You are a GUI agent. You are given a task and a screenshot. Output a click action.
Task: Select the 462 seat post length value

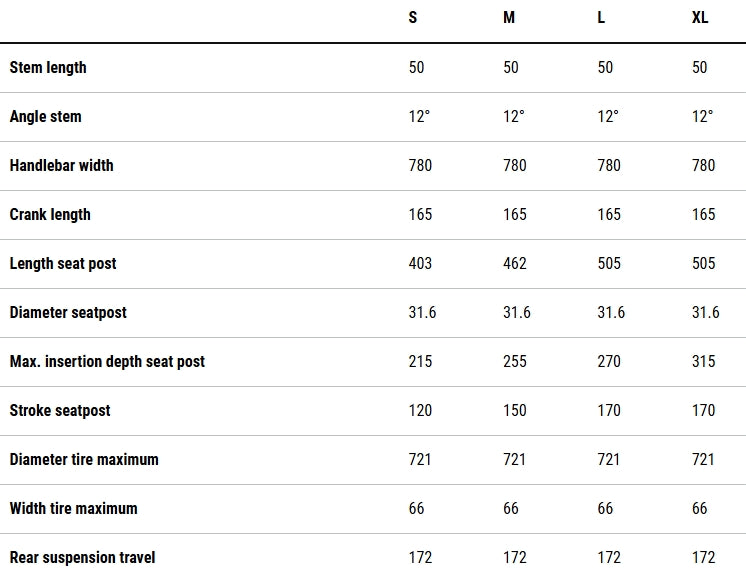(x=515, y=263)
